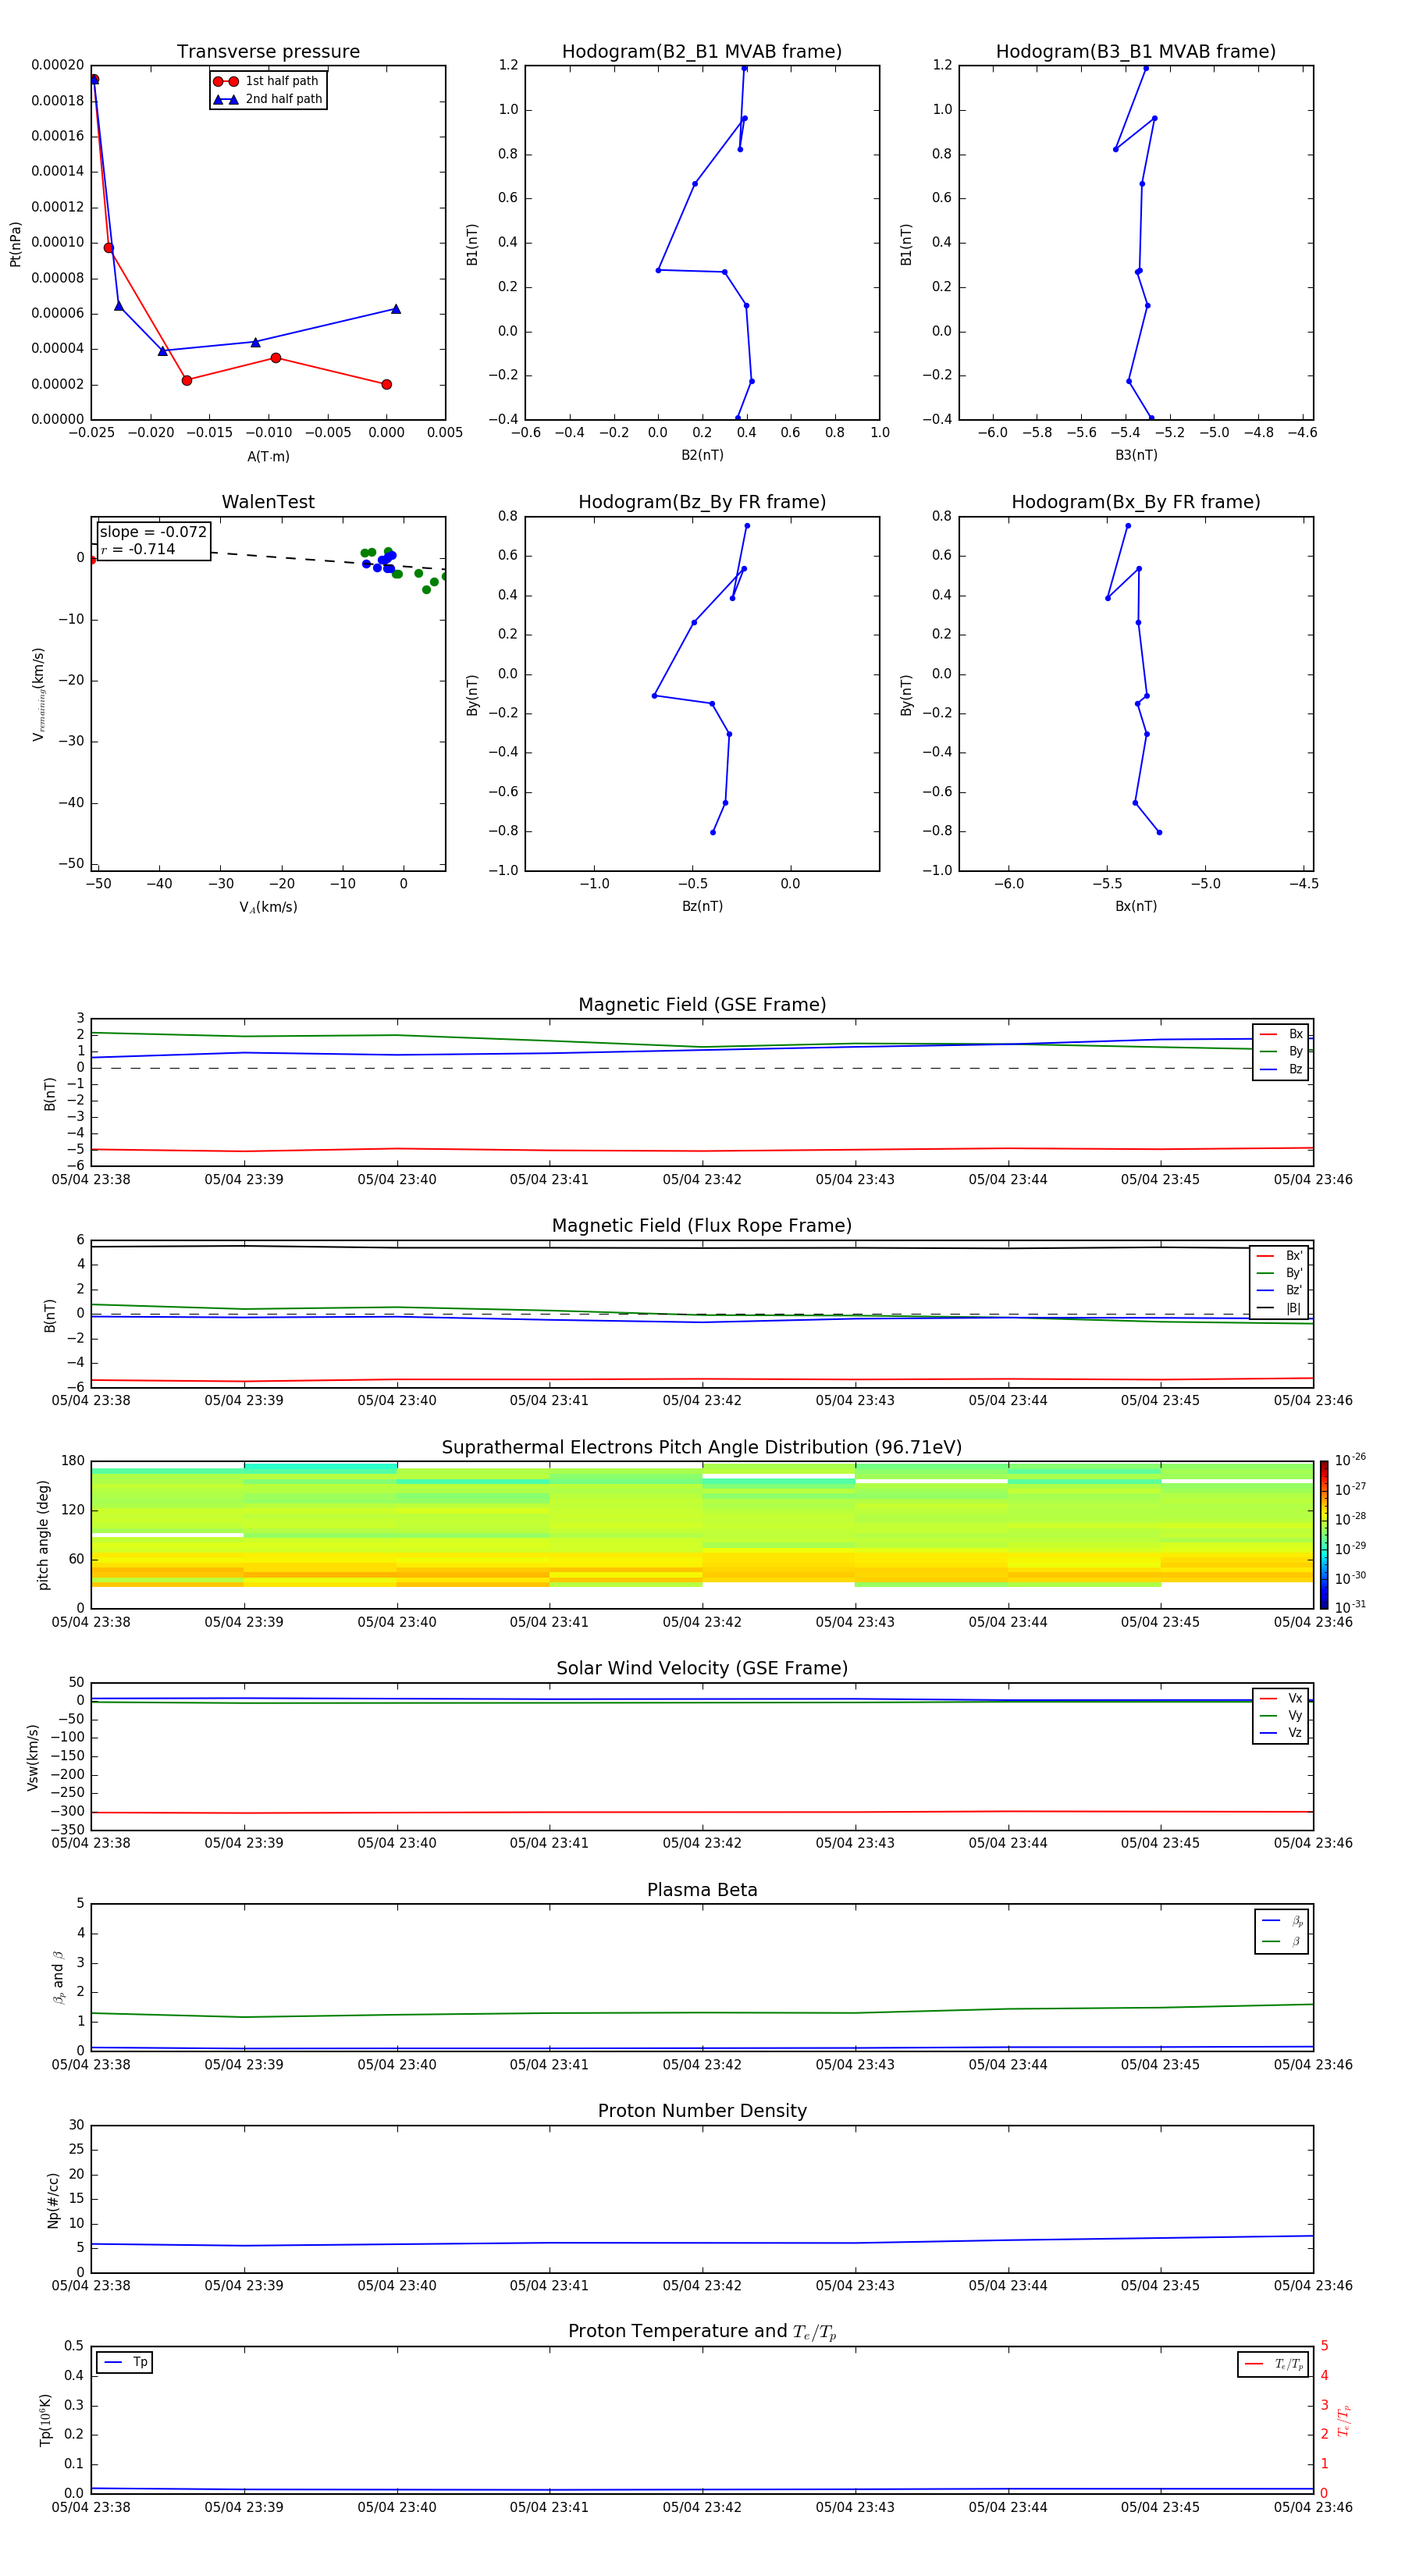Click 'Bz' entry in GSE magnetic field legend
The image size is (1405, 2576).
coord(1281,1069)
